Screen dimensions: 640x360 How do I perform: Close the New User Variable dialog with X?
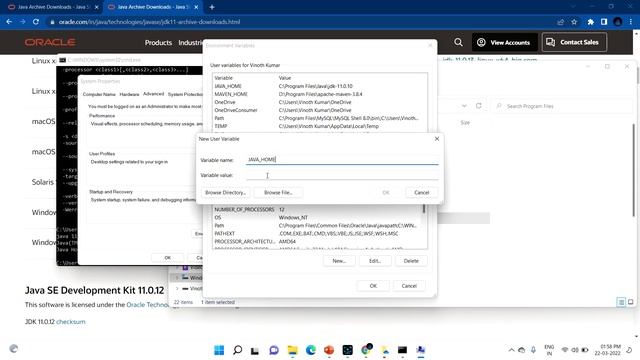click(x=437, y=139)
